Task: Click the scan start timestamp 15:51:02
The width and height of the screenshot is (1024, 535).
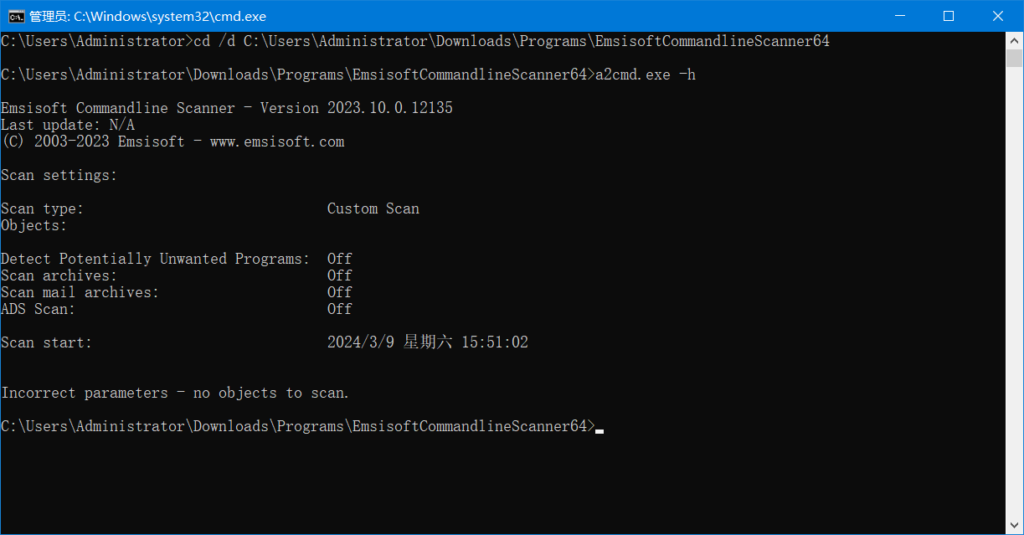Action: pos(494,342)
